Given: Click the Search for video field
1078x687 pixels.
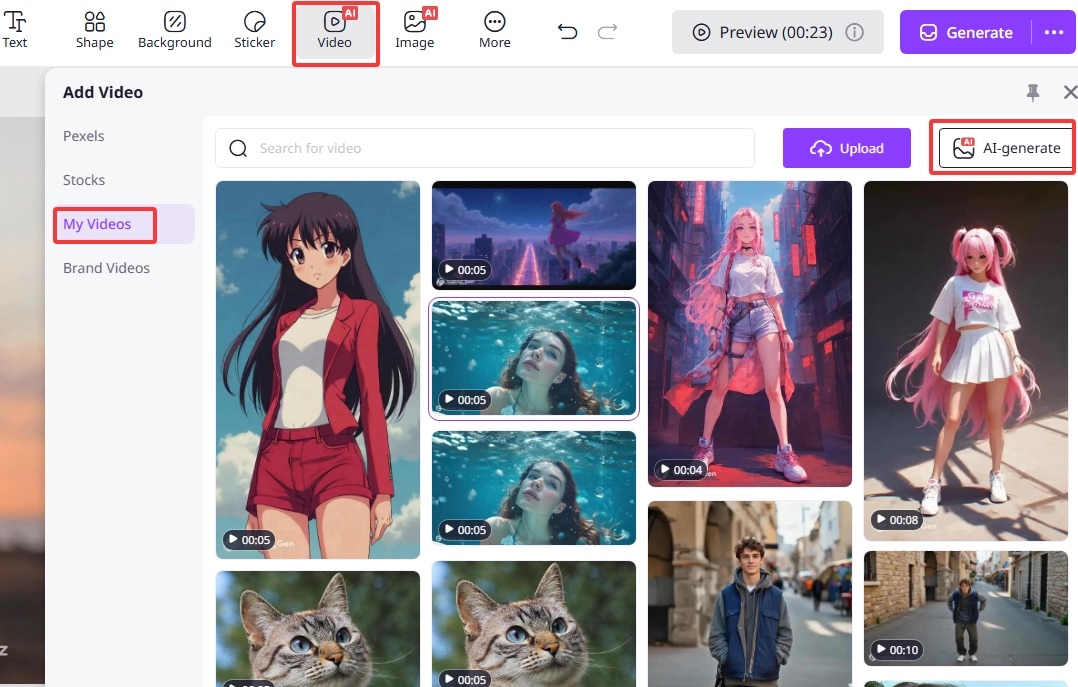Looking at the screenshot, I should [x=484, y=147].
